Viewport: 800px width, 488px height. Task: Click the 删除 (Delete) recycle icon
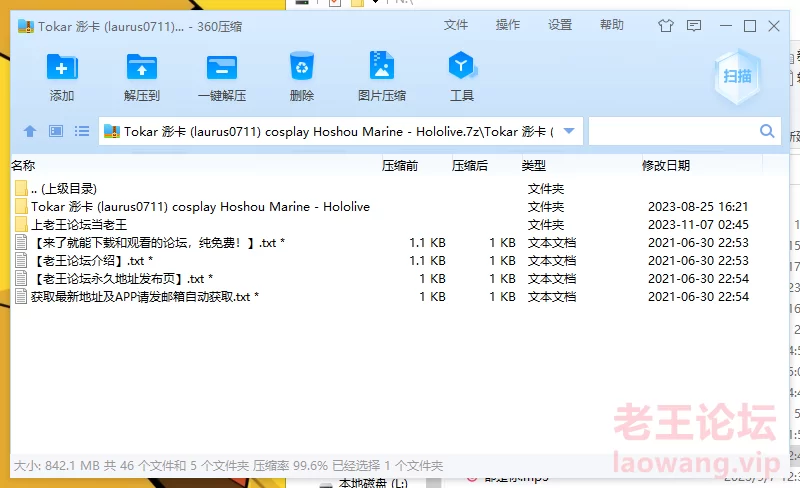tap(302, 65)
